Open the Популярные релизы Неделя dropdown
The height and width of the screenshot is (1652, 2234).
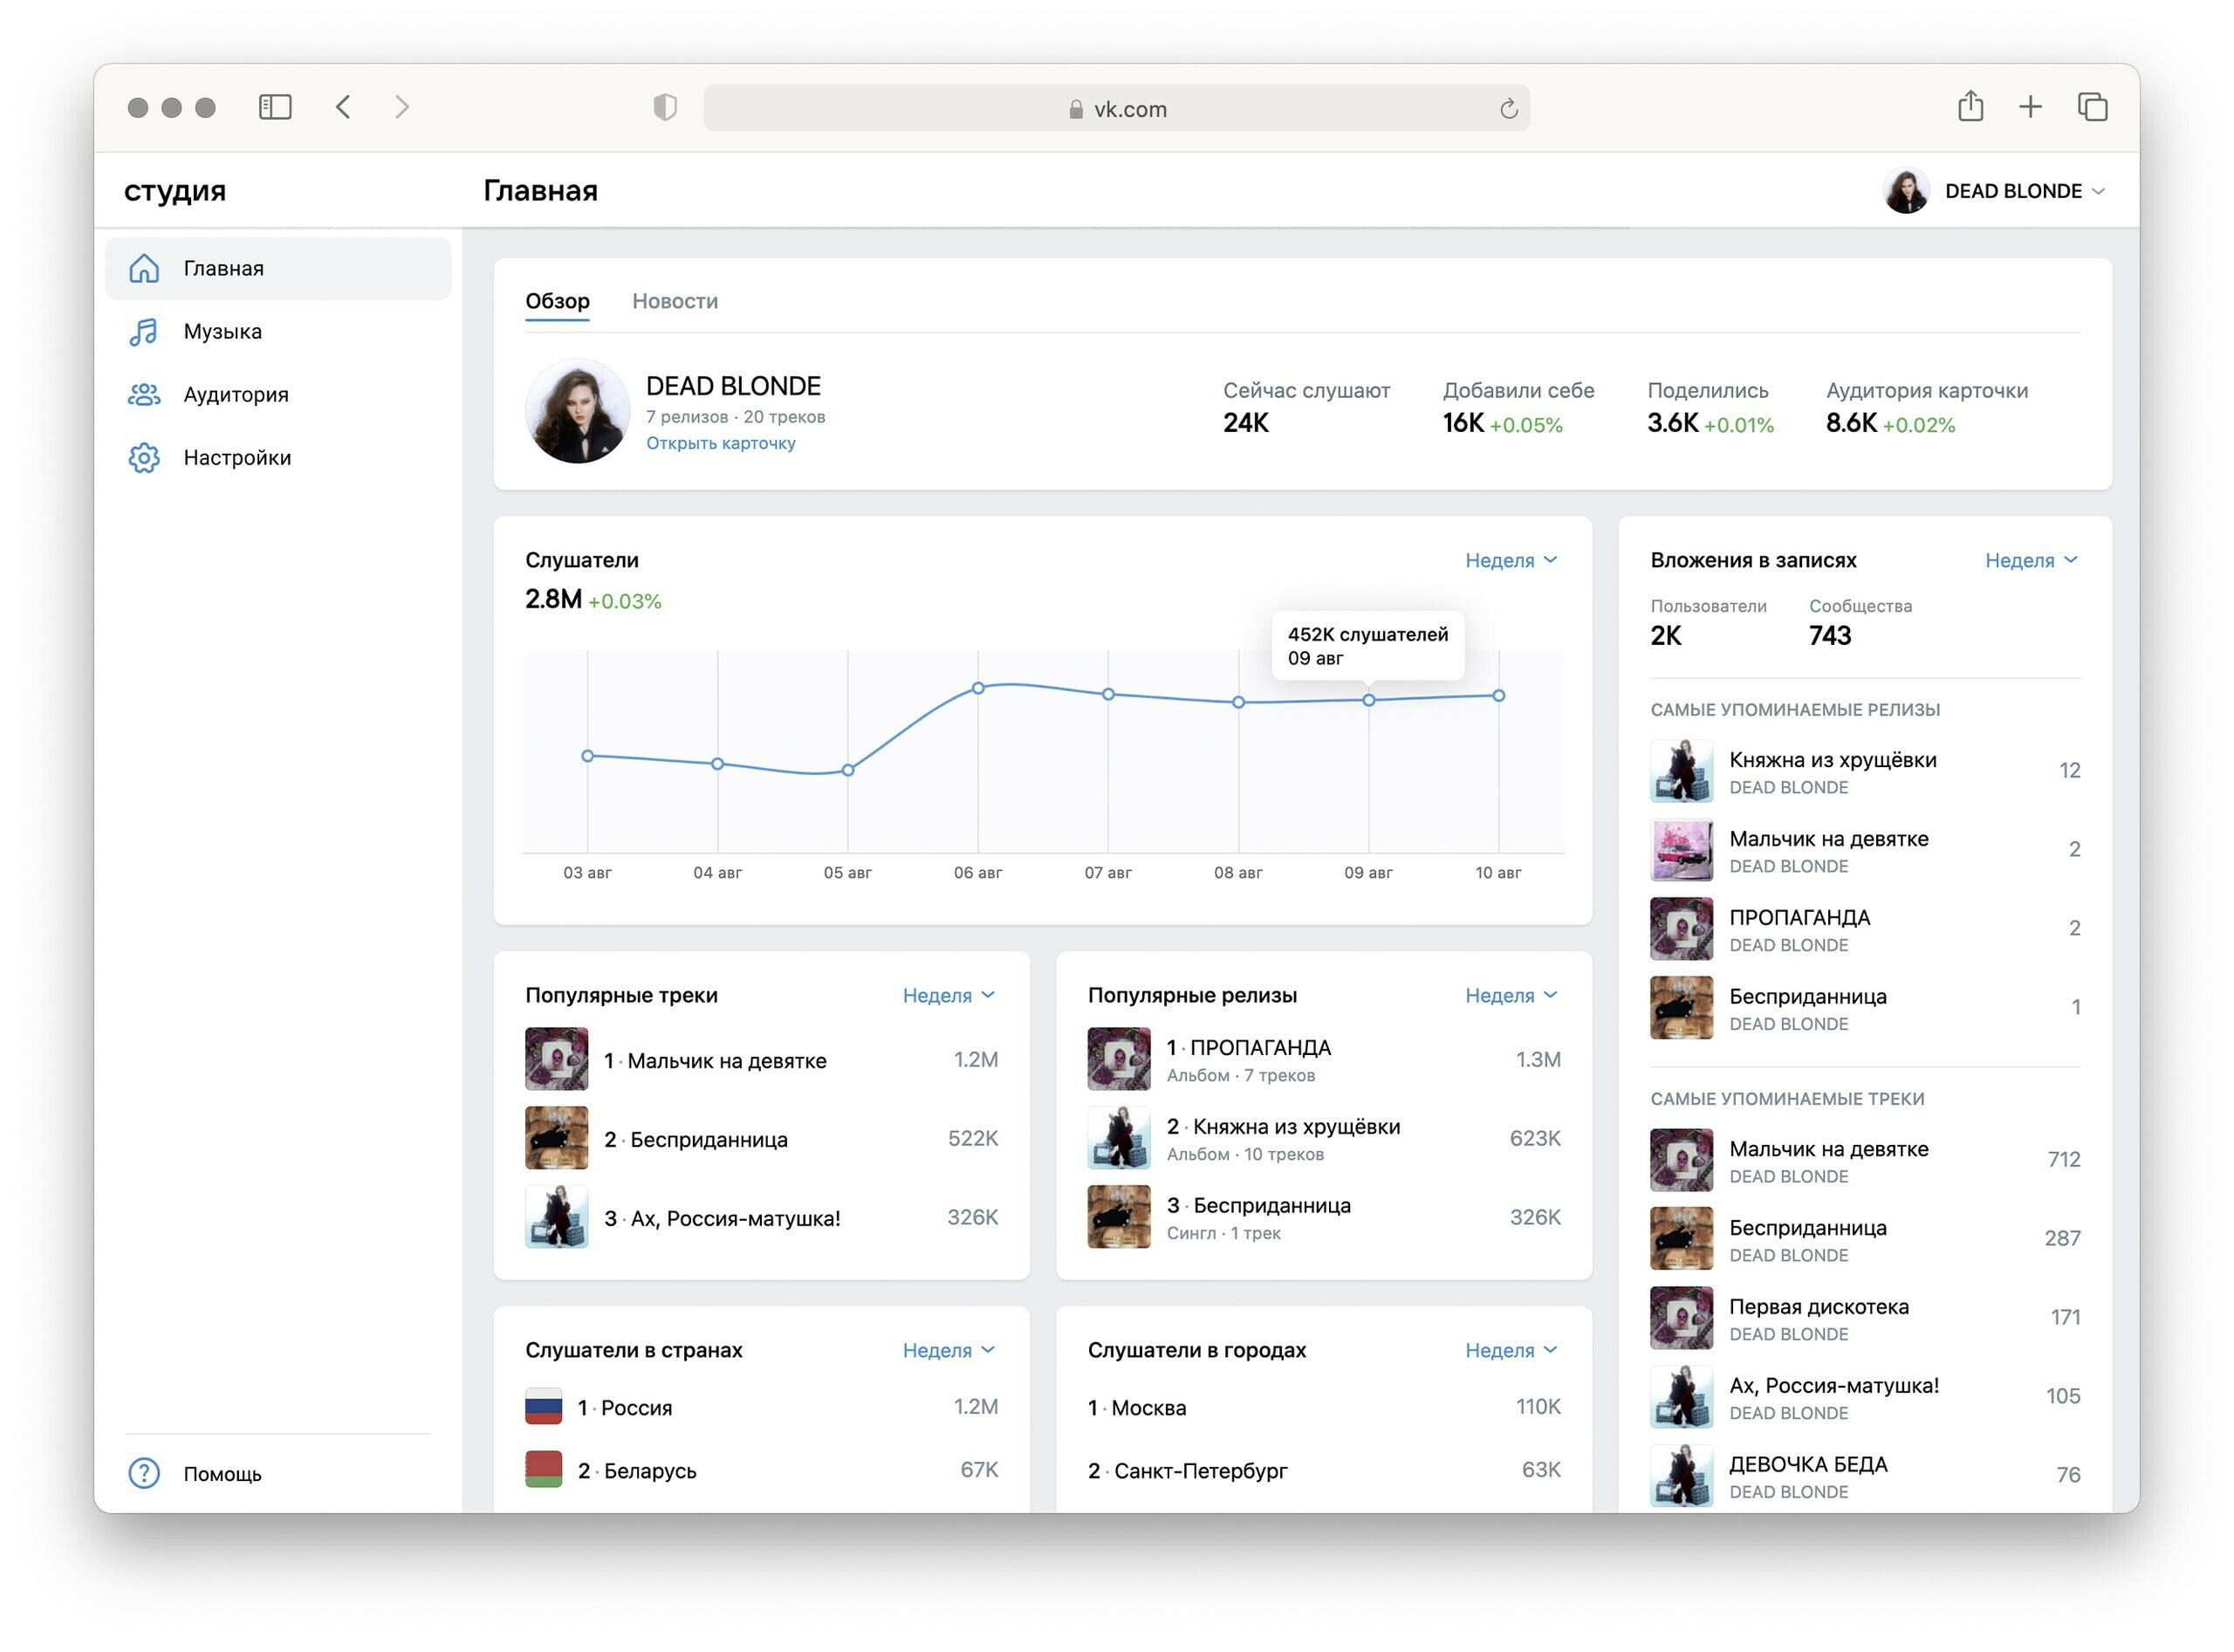point(1511,995)
